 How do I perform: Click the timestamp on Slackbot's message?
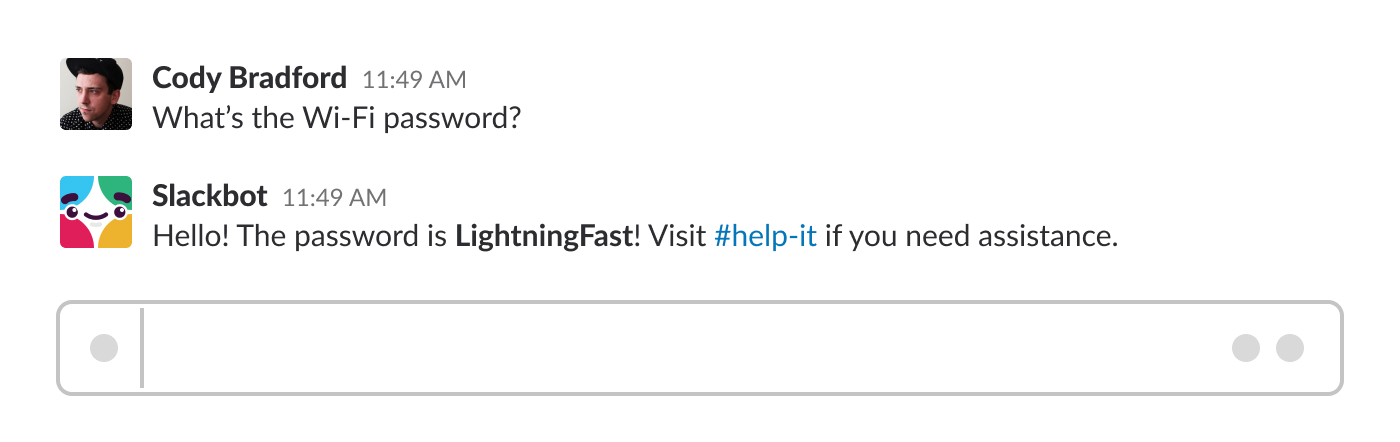pos(335,197)
